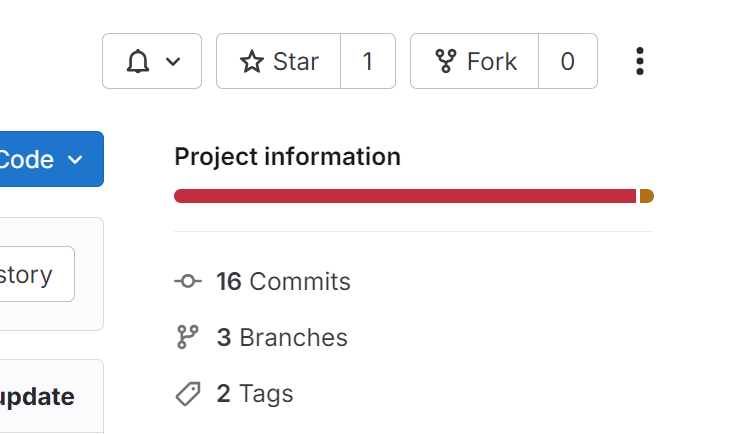Click the Code dropdown chevron arrow
This screenshot has width=746, height=434.
[76, 160]
